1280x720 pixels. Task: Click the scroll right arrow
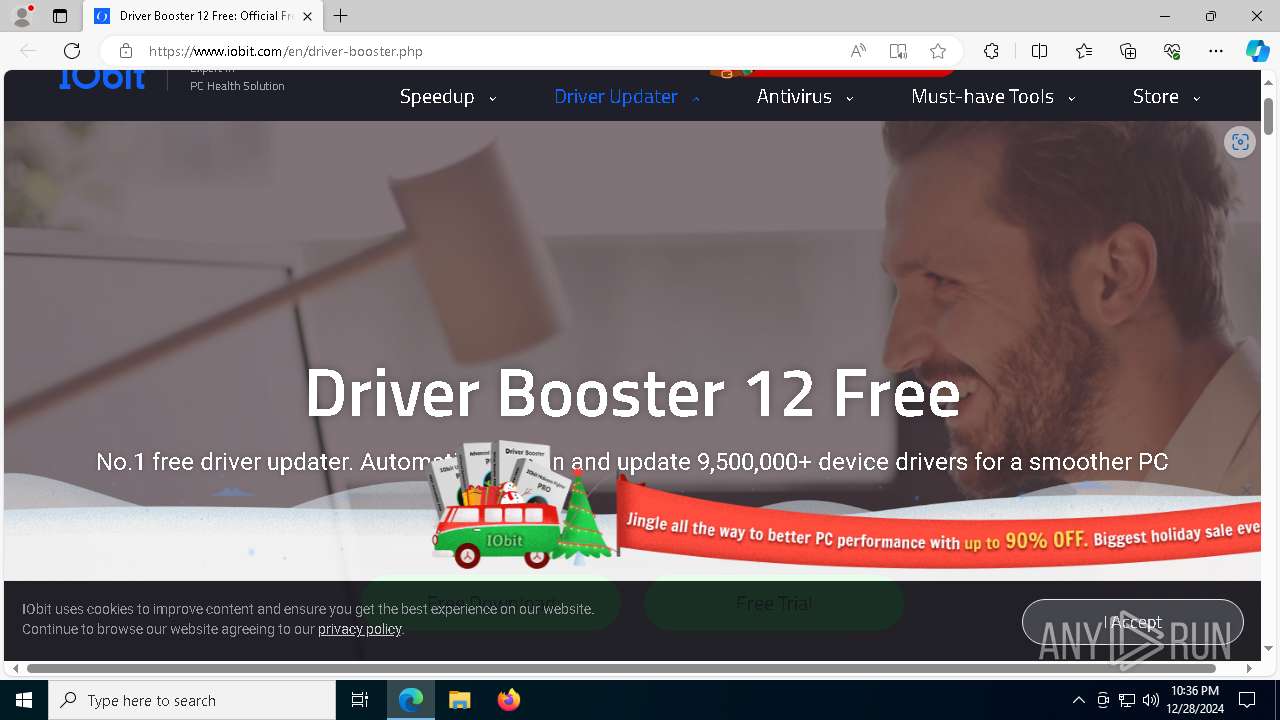(x=1249, y=668)
